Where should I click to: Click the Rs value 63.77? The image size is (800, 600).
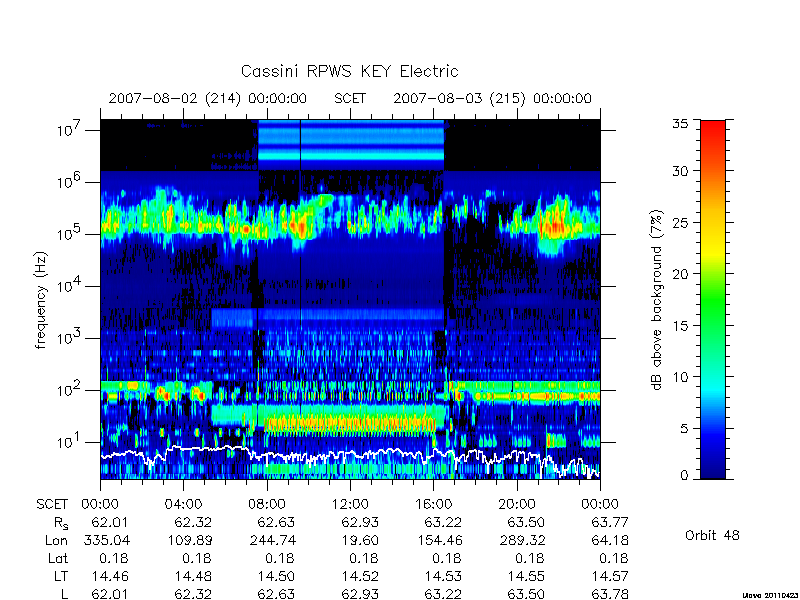coord(610,522)
